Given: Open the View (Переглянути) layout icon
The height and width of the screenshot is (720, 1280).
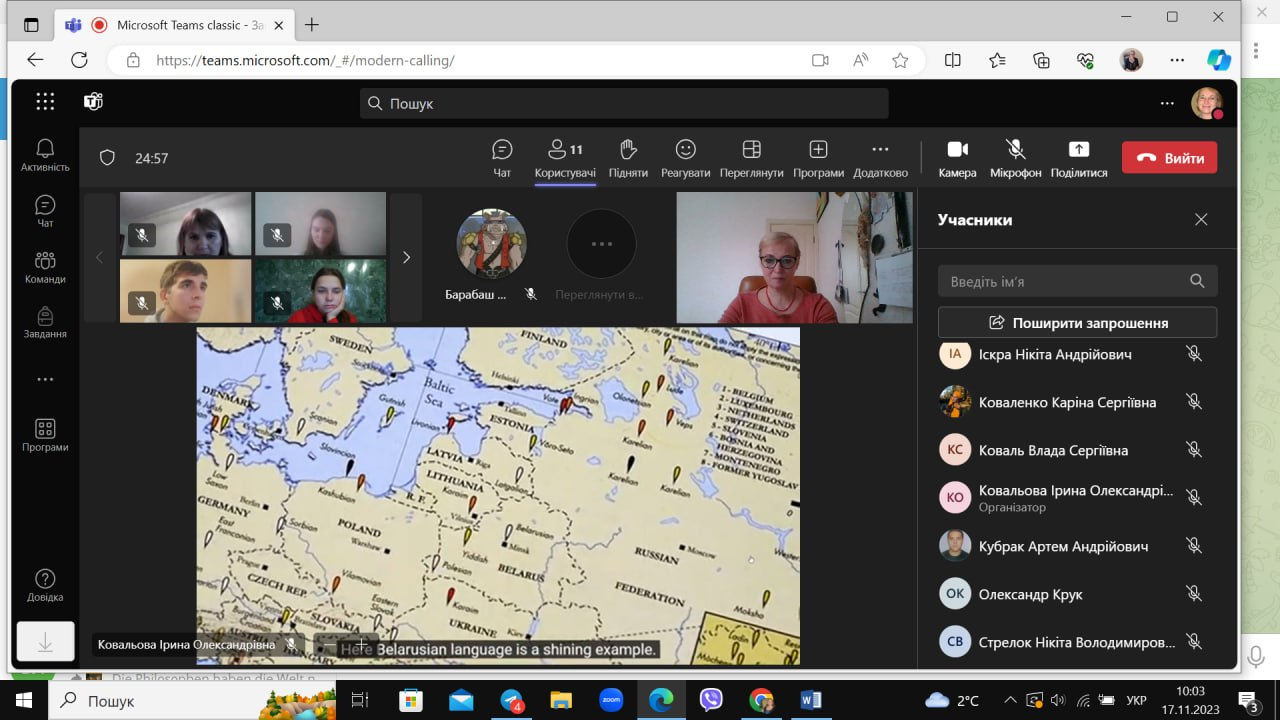Looking at the screenshot, I should [x=751, y=157].
